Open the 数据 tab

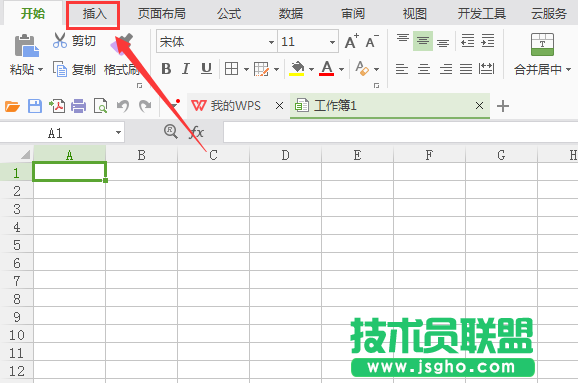291,14
